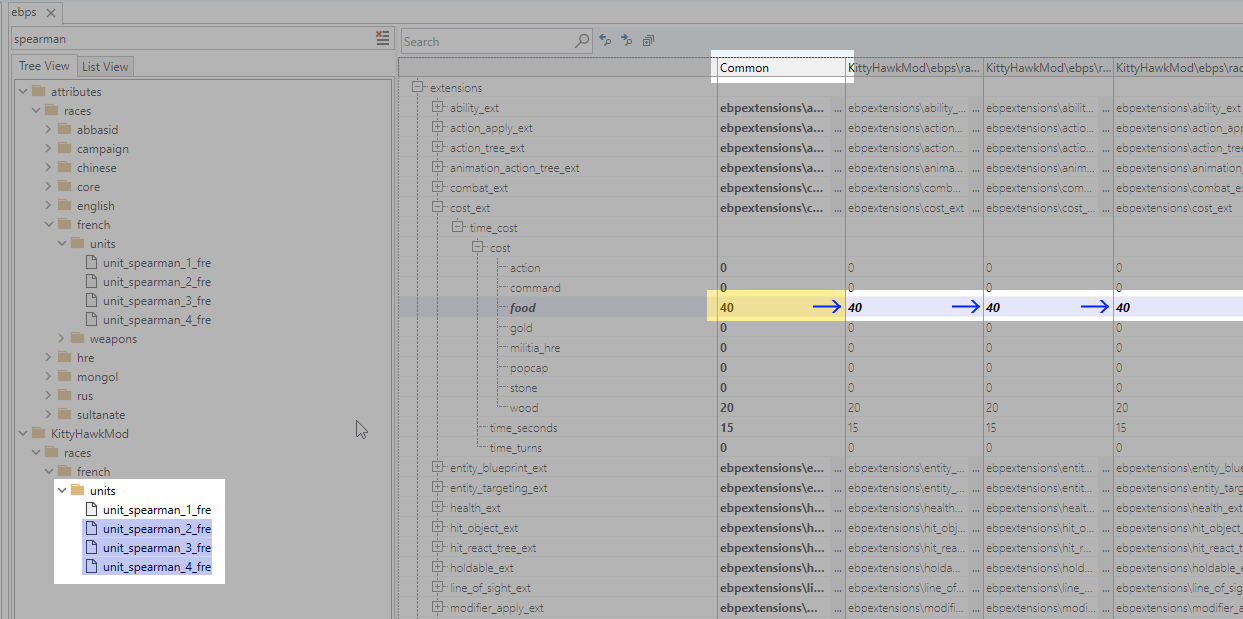This screenshot has height=619, width=1243.
Task: Expand the rus folder
Action: click(49, 396)
